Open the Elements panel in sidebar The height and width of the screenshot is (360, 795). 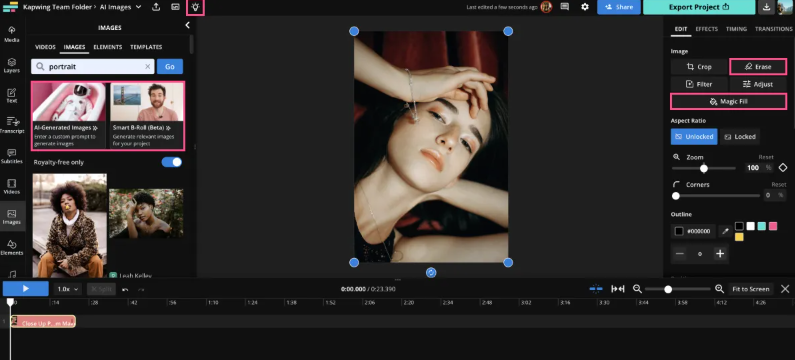pos(12,247)
